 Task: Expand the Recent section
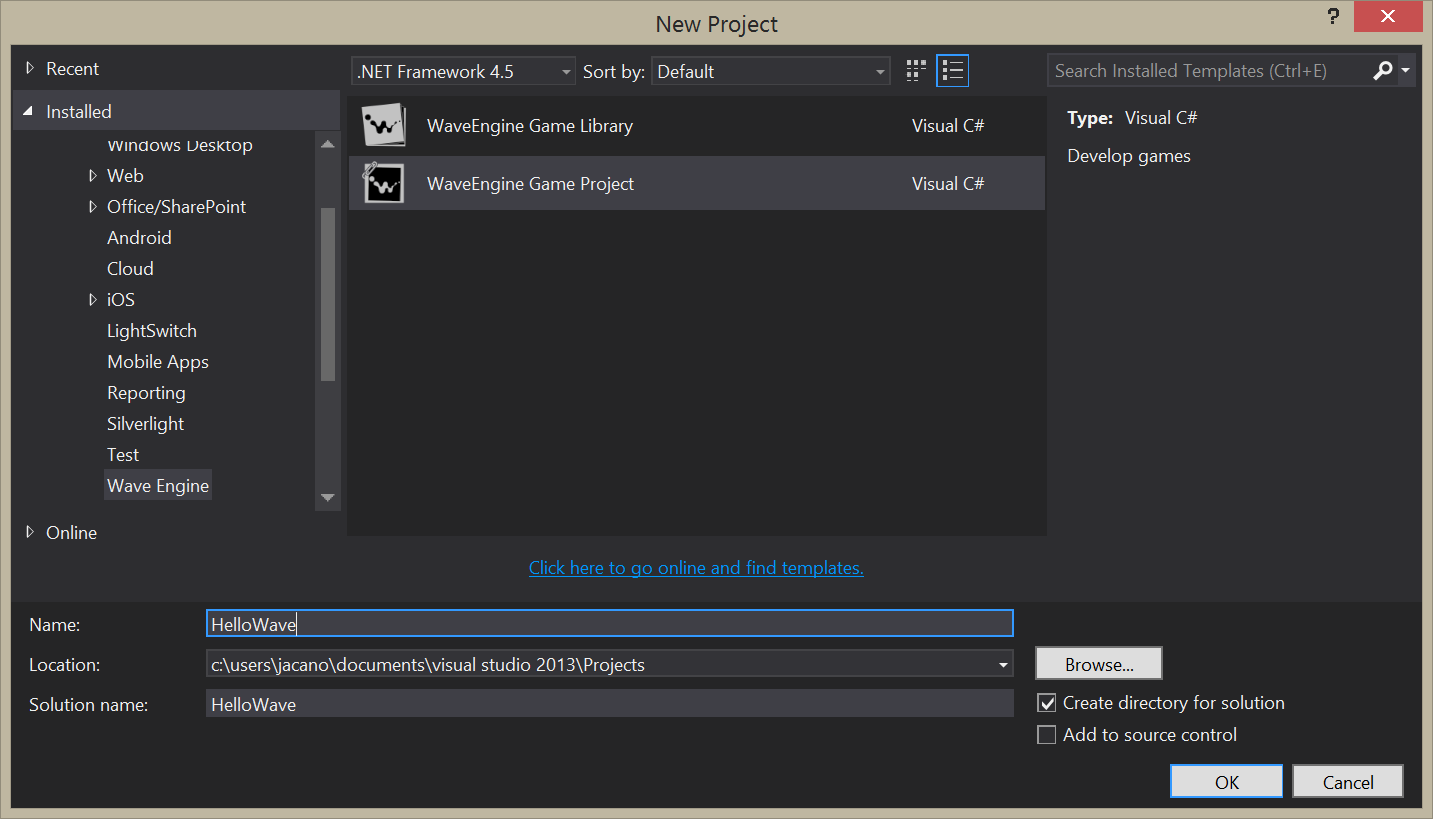pyautogui.click(x=30, y=69)
